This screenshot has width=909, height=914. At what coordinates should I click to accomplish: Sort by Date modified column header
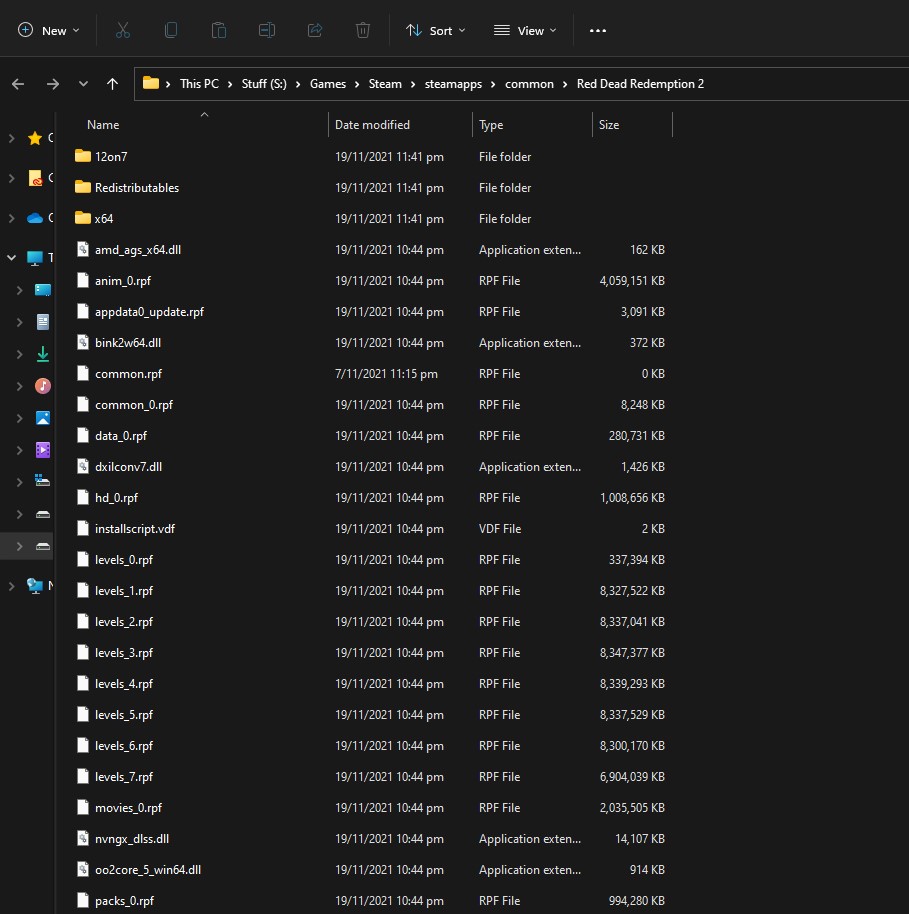[x=401, y=125]
